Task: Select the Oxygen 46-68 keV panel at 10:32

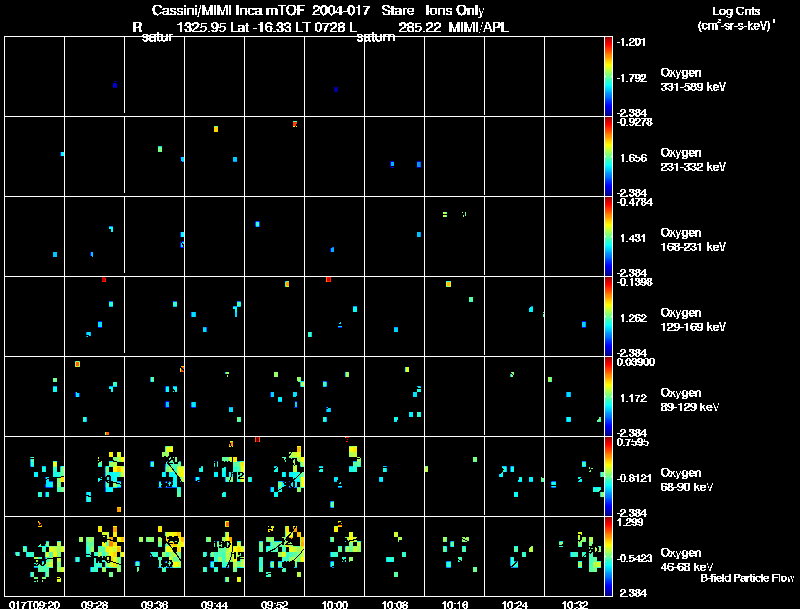Action: click(x=574, y=556)
